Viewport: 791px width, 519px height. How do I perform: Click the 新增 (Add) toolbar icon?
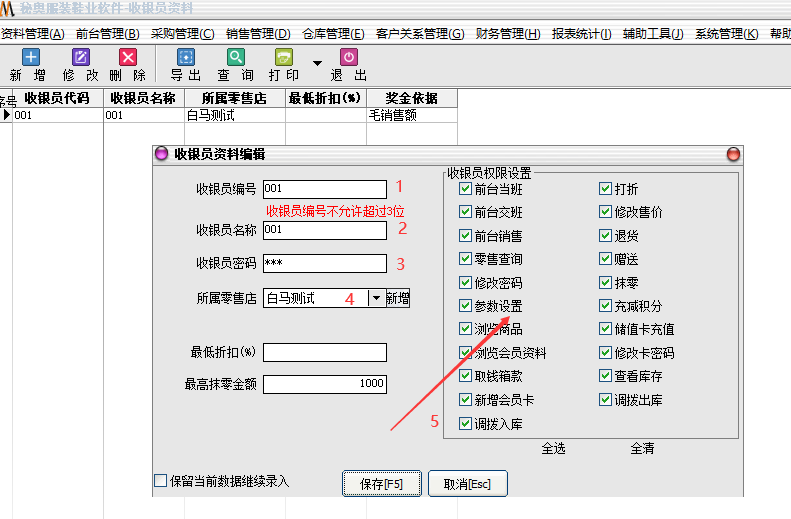coord(30,58)
